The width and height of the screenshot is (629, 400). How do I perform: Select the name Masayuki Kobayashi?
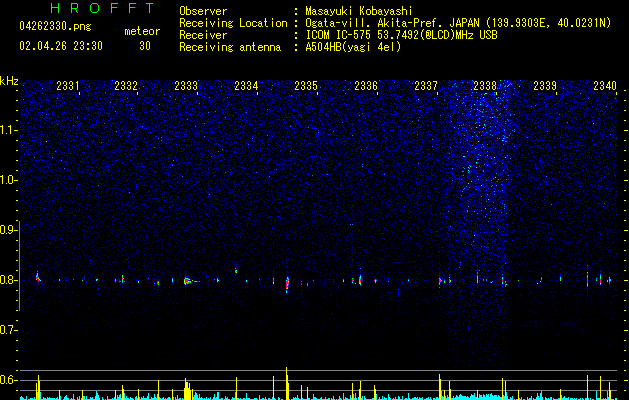359,11
